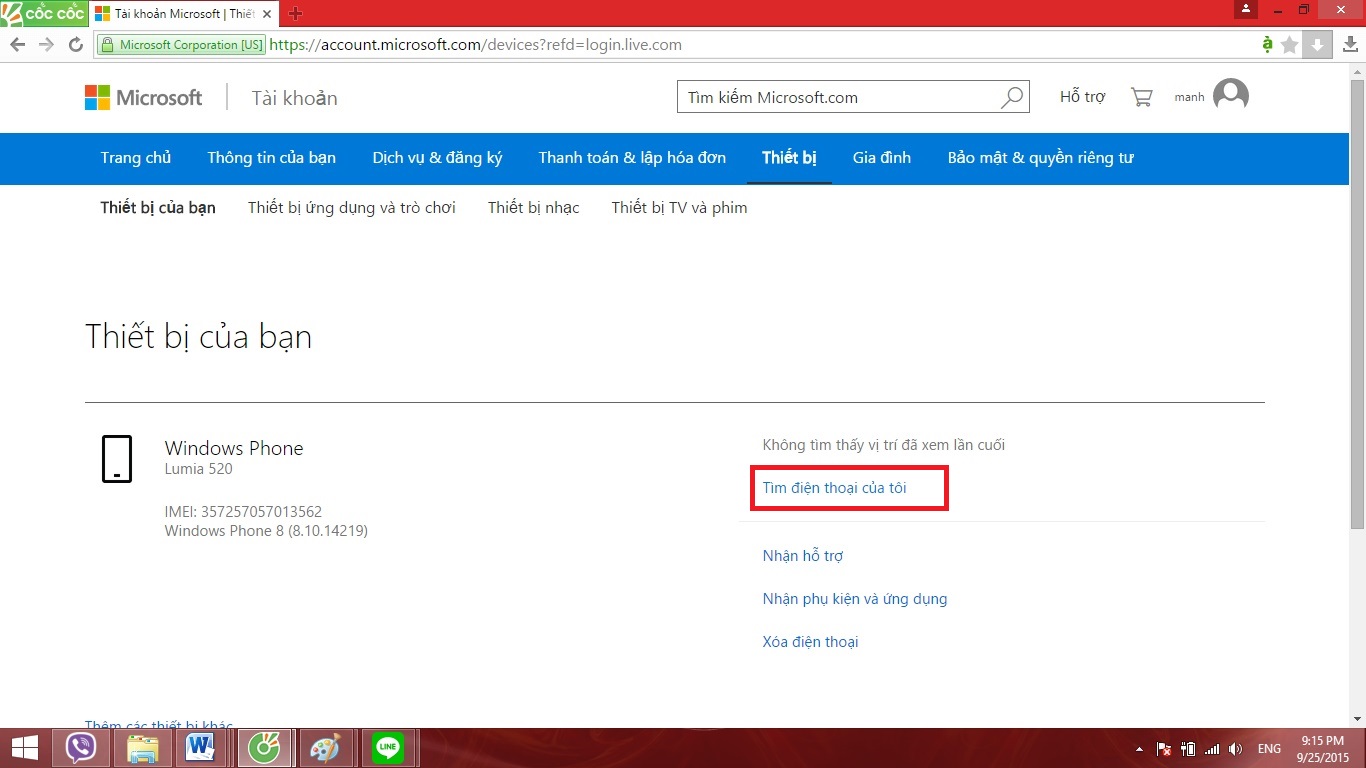Click the Nhận hỗ trợ link

click(803, 556)
